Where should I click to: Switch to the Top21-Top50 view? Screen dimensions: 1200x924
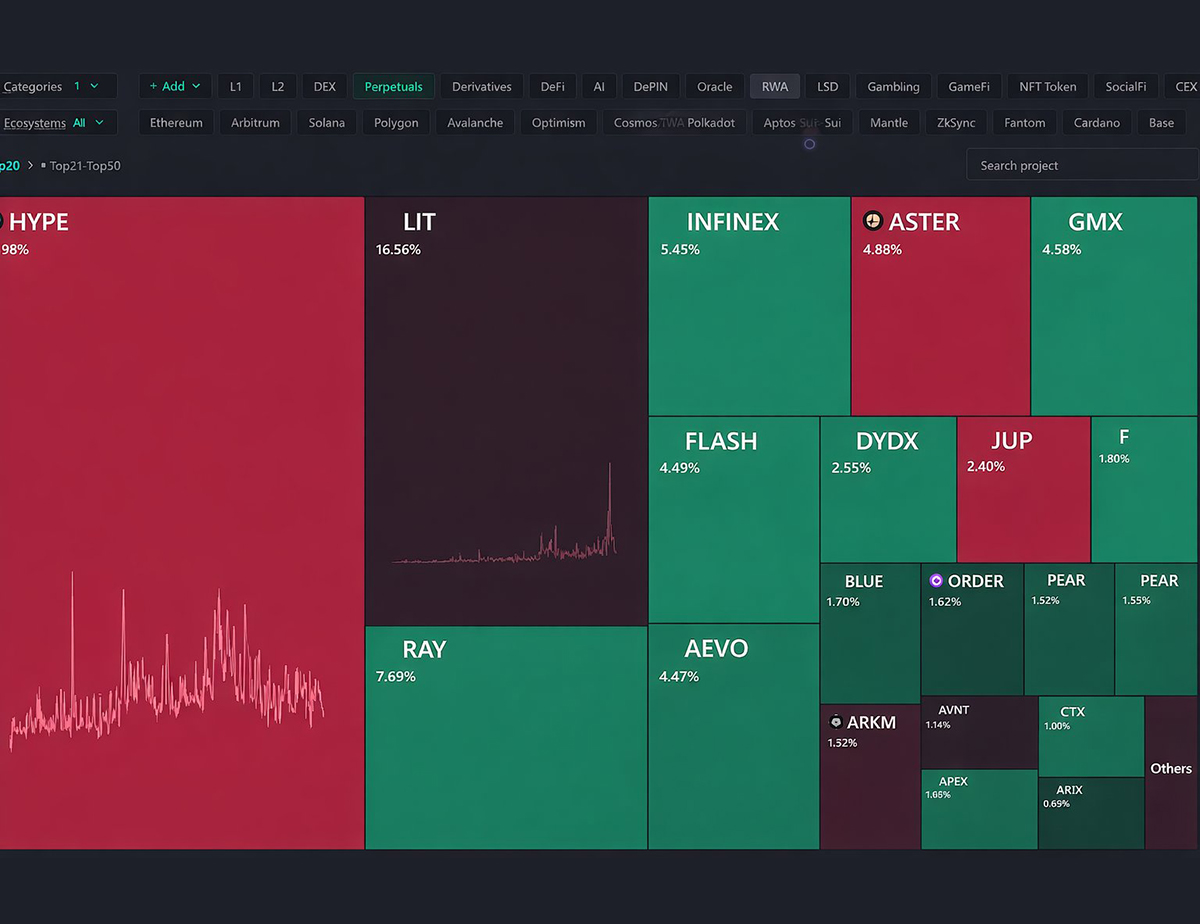(x=85, y=165)
